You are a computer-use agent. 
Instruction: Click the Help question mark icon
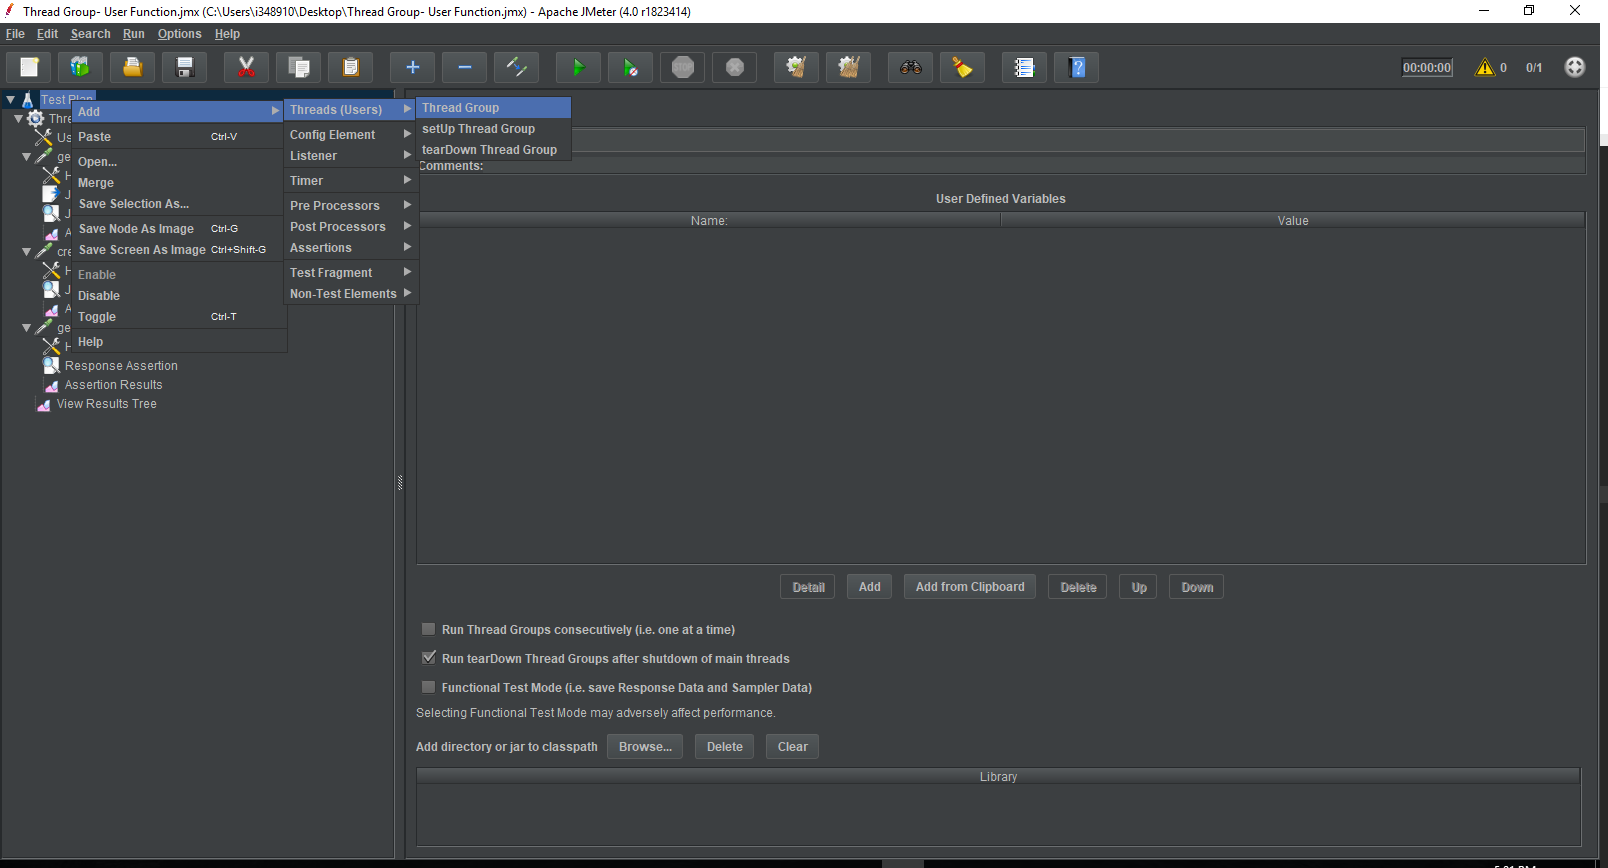coord(1076,67)
